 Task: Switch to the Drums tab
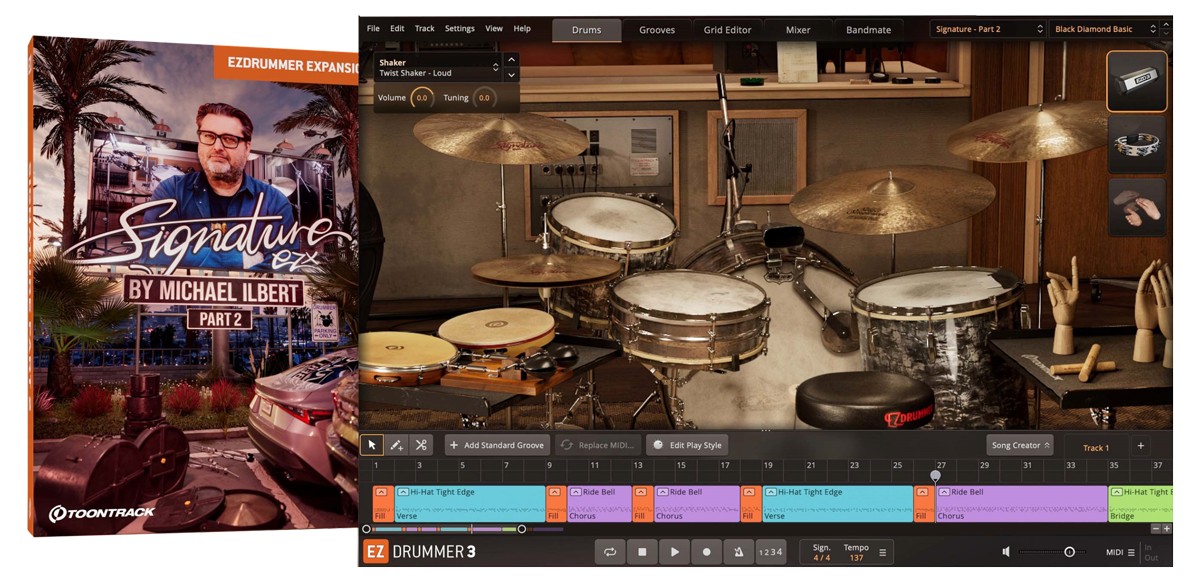(587, 30)
